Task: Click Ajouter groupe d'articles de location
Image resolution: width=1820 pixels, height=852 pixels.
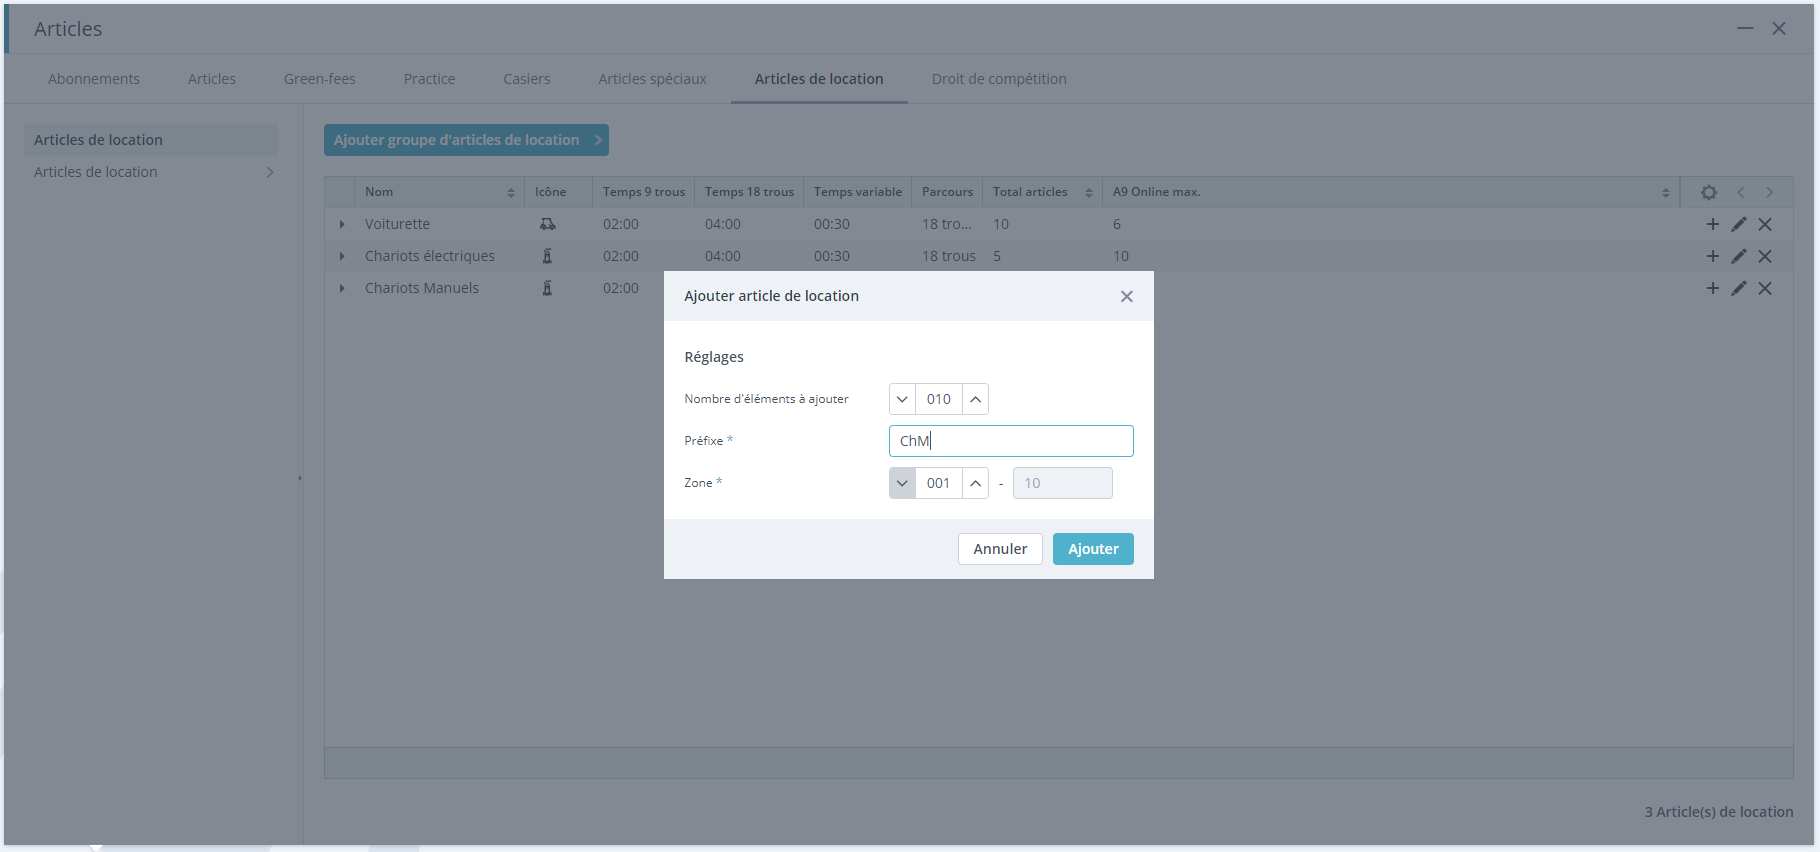Action: pos(466,140)
